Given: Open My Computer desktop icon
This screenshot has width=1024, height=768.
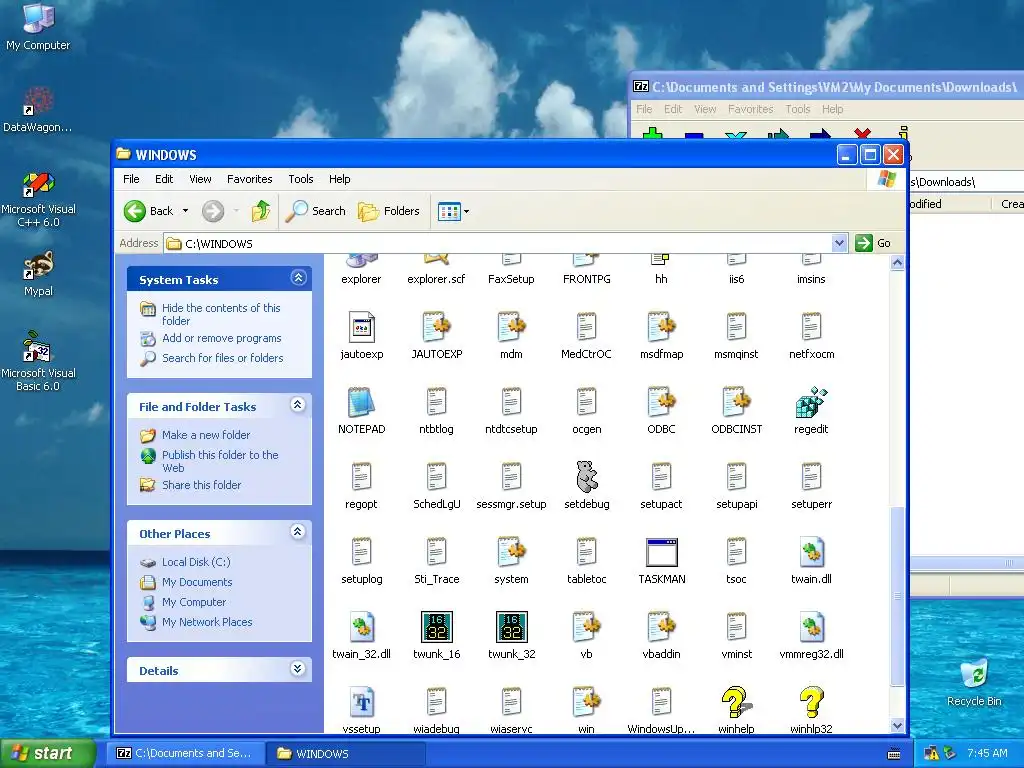Looking at the screenshot, I should click(x=38, y=26).
